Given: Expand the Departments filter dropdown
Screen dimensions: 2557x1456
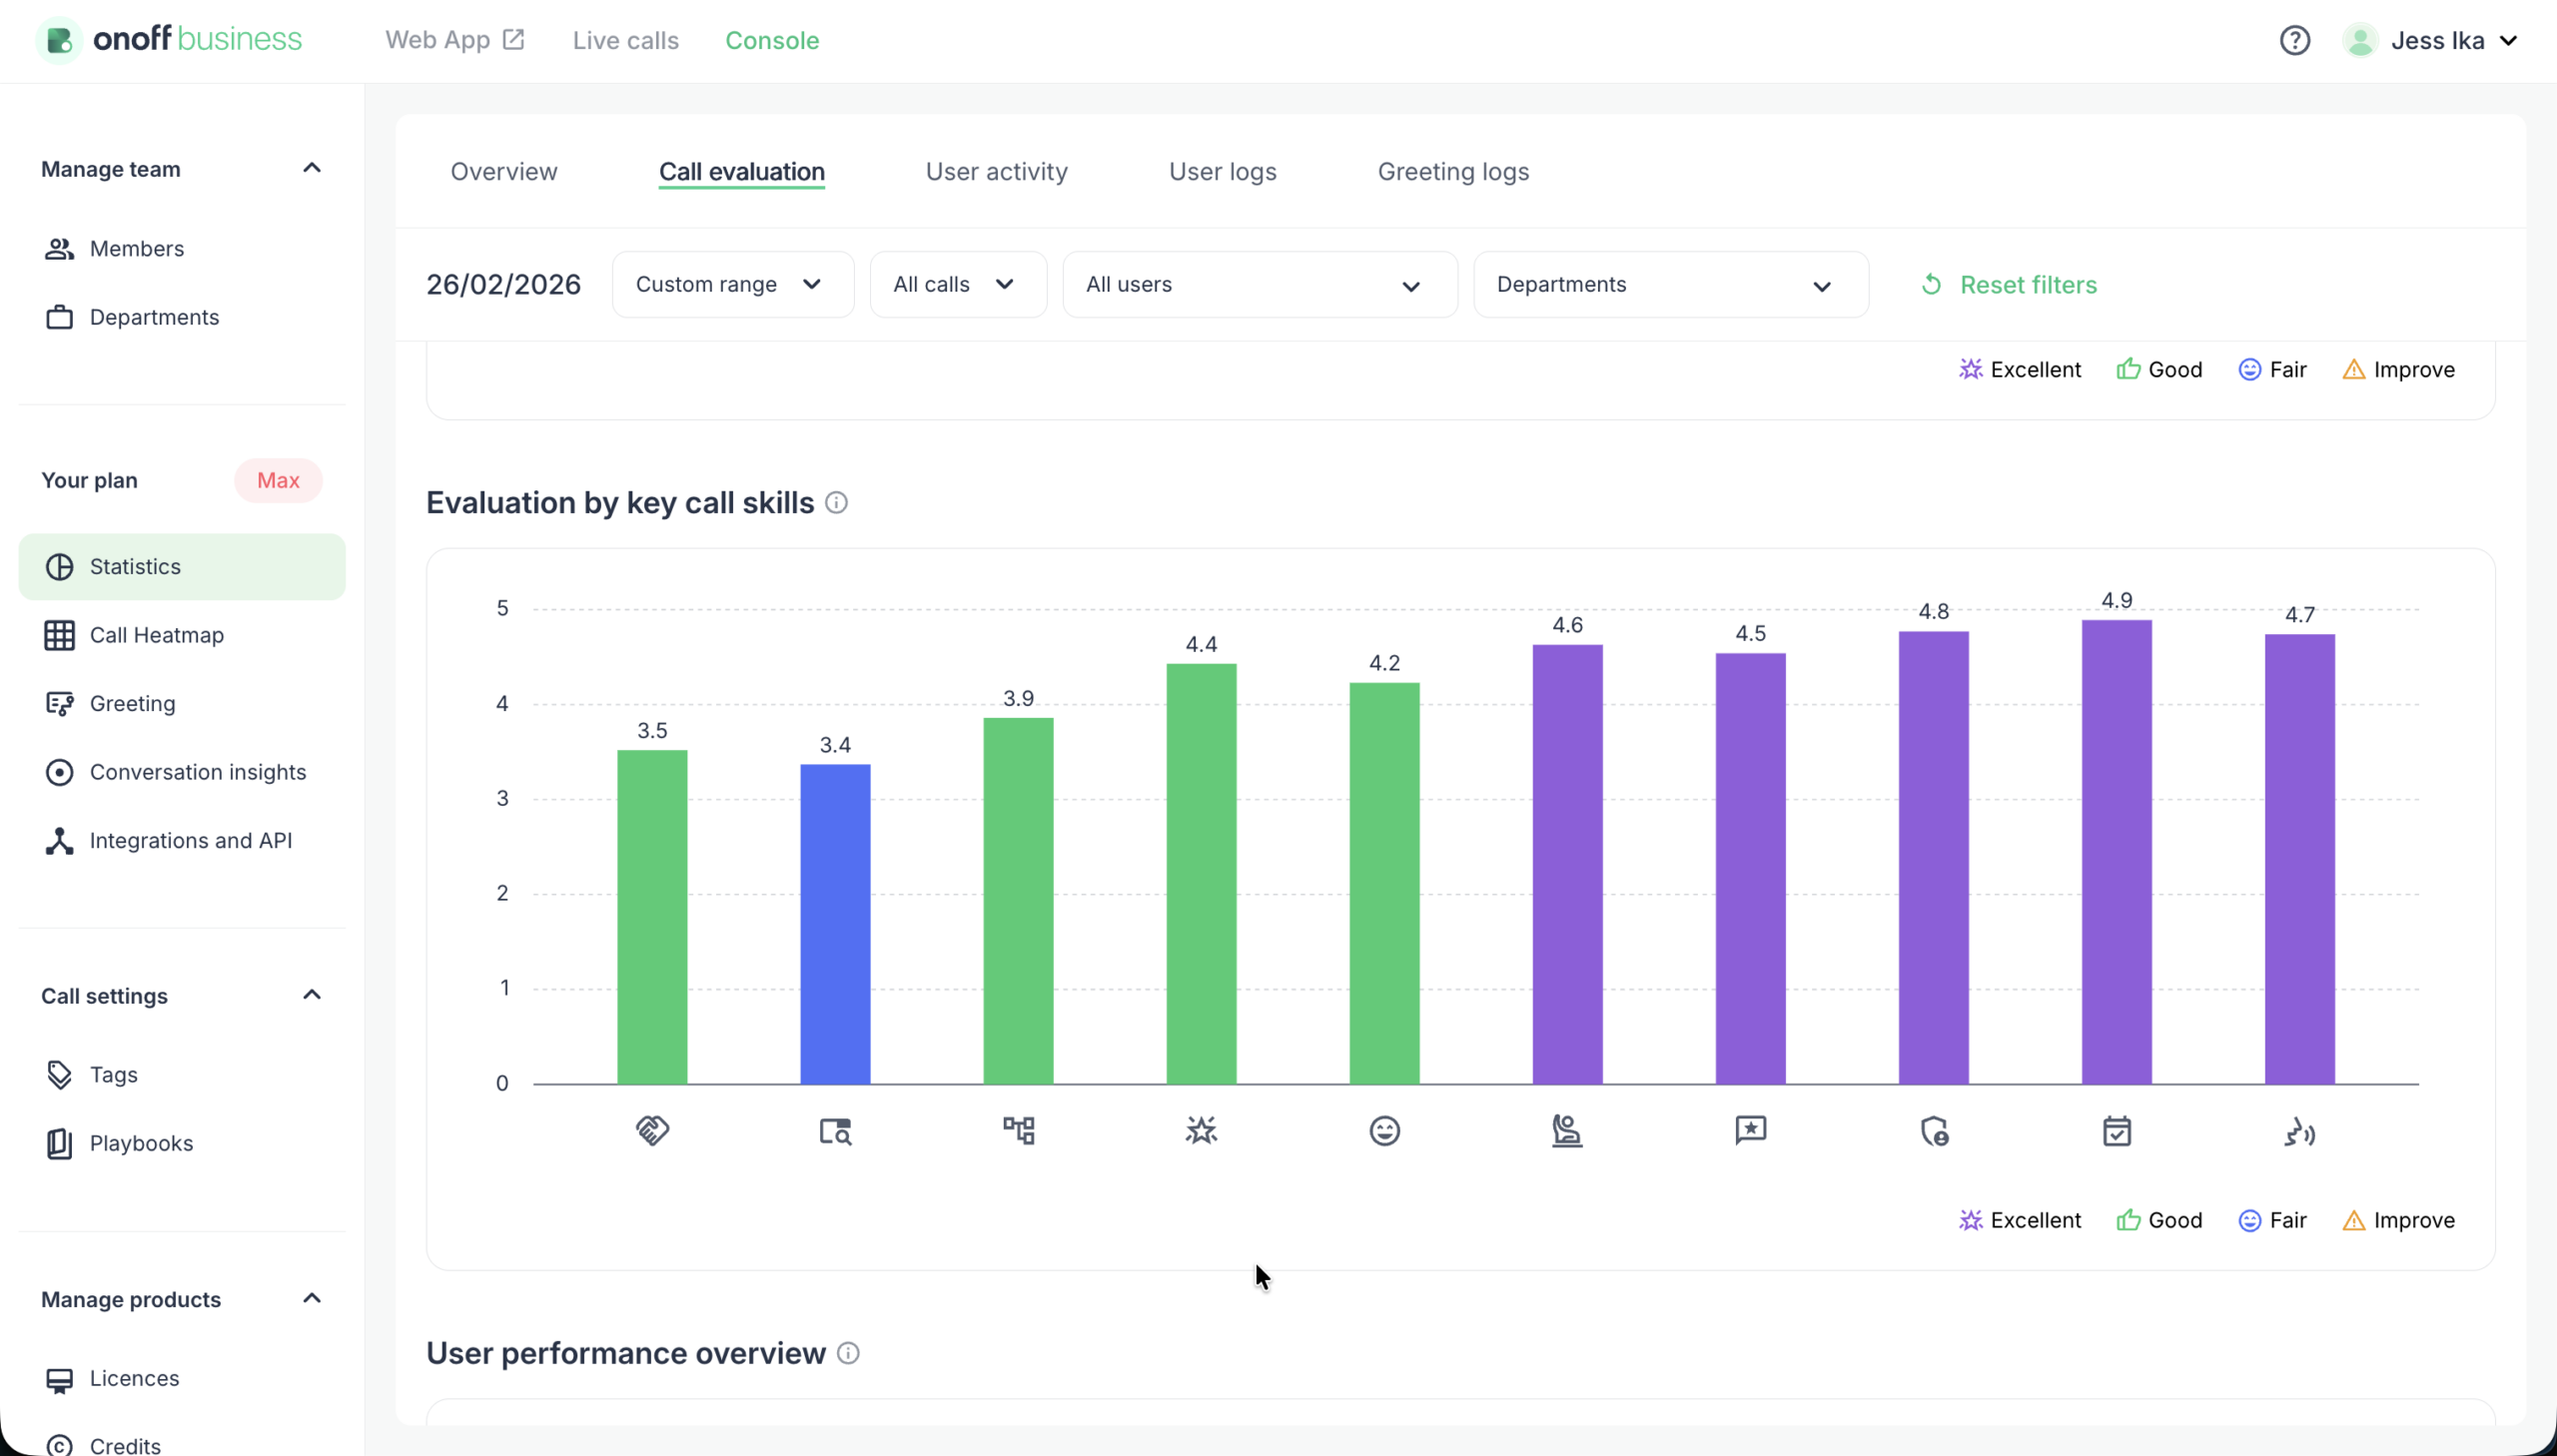Looking at the screenshot, I should (x=1668, y=284).
